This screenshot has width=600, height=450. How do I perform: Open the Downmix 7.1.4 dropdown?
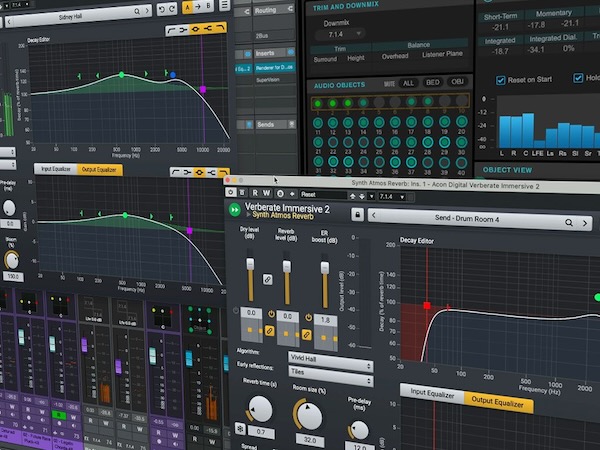tap(339, 34)
